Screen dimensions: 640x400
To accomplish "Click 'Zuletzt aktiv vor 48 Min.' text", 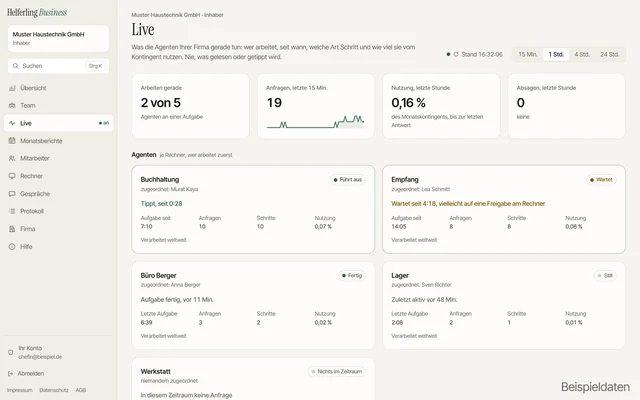I will 424,300.
